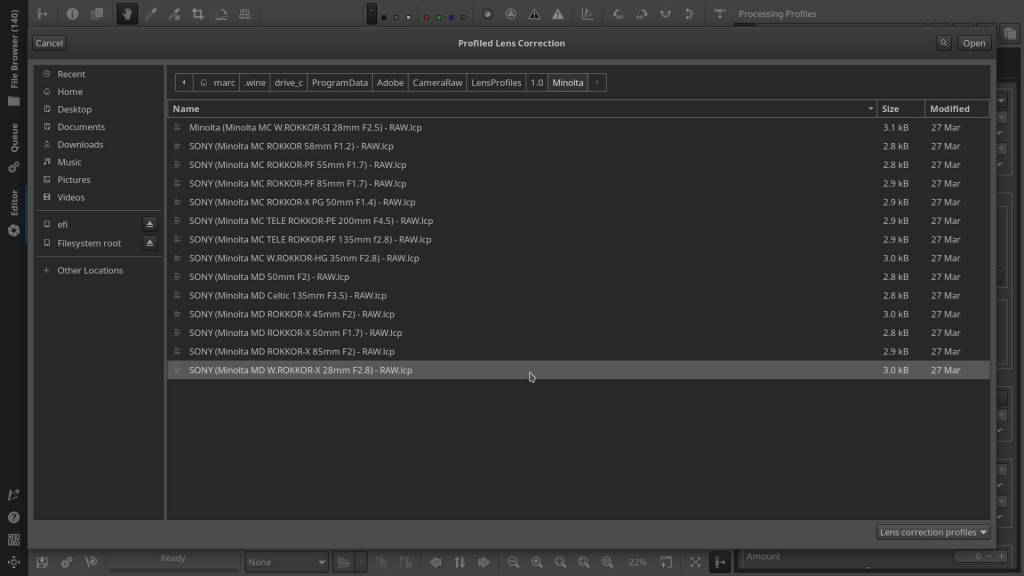Navigate back with path bar left arrow

(x=184, y=82)
